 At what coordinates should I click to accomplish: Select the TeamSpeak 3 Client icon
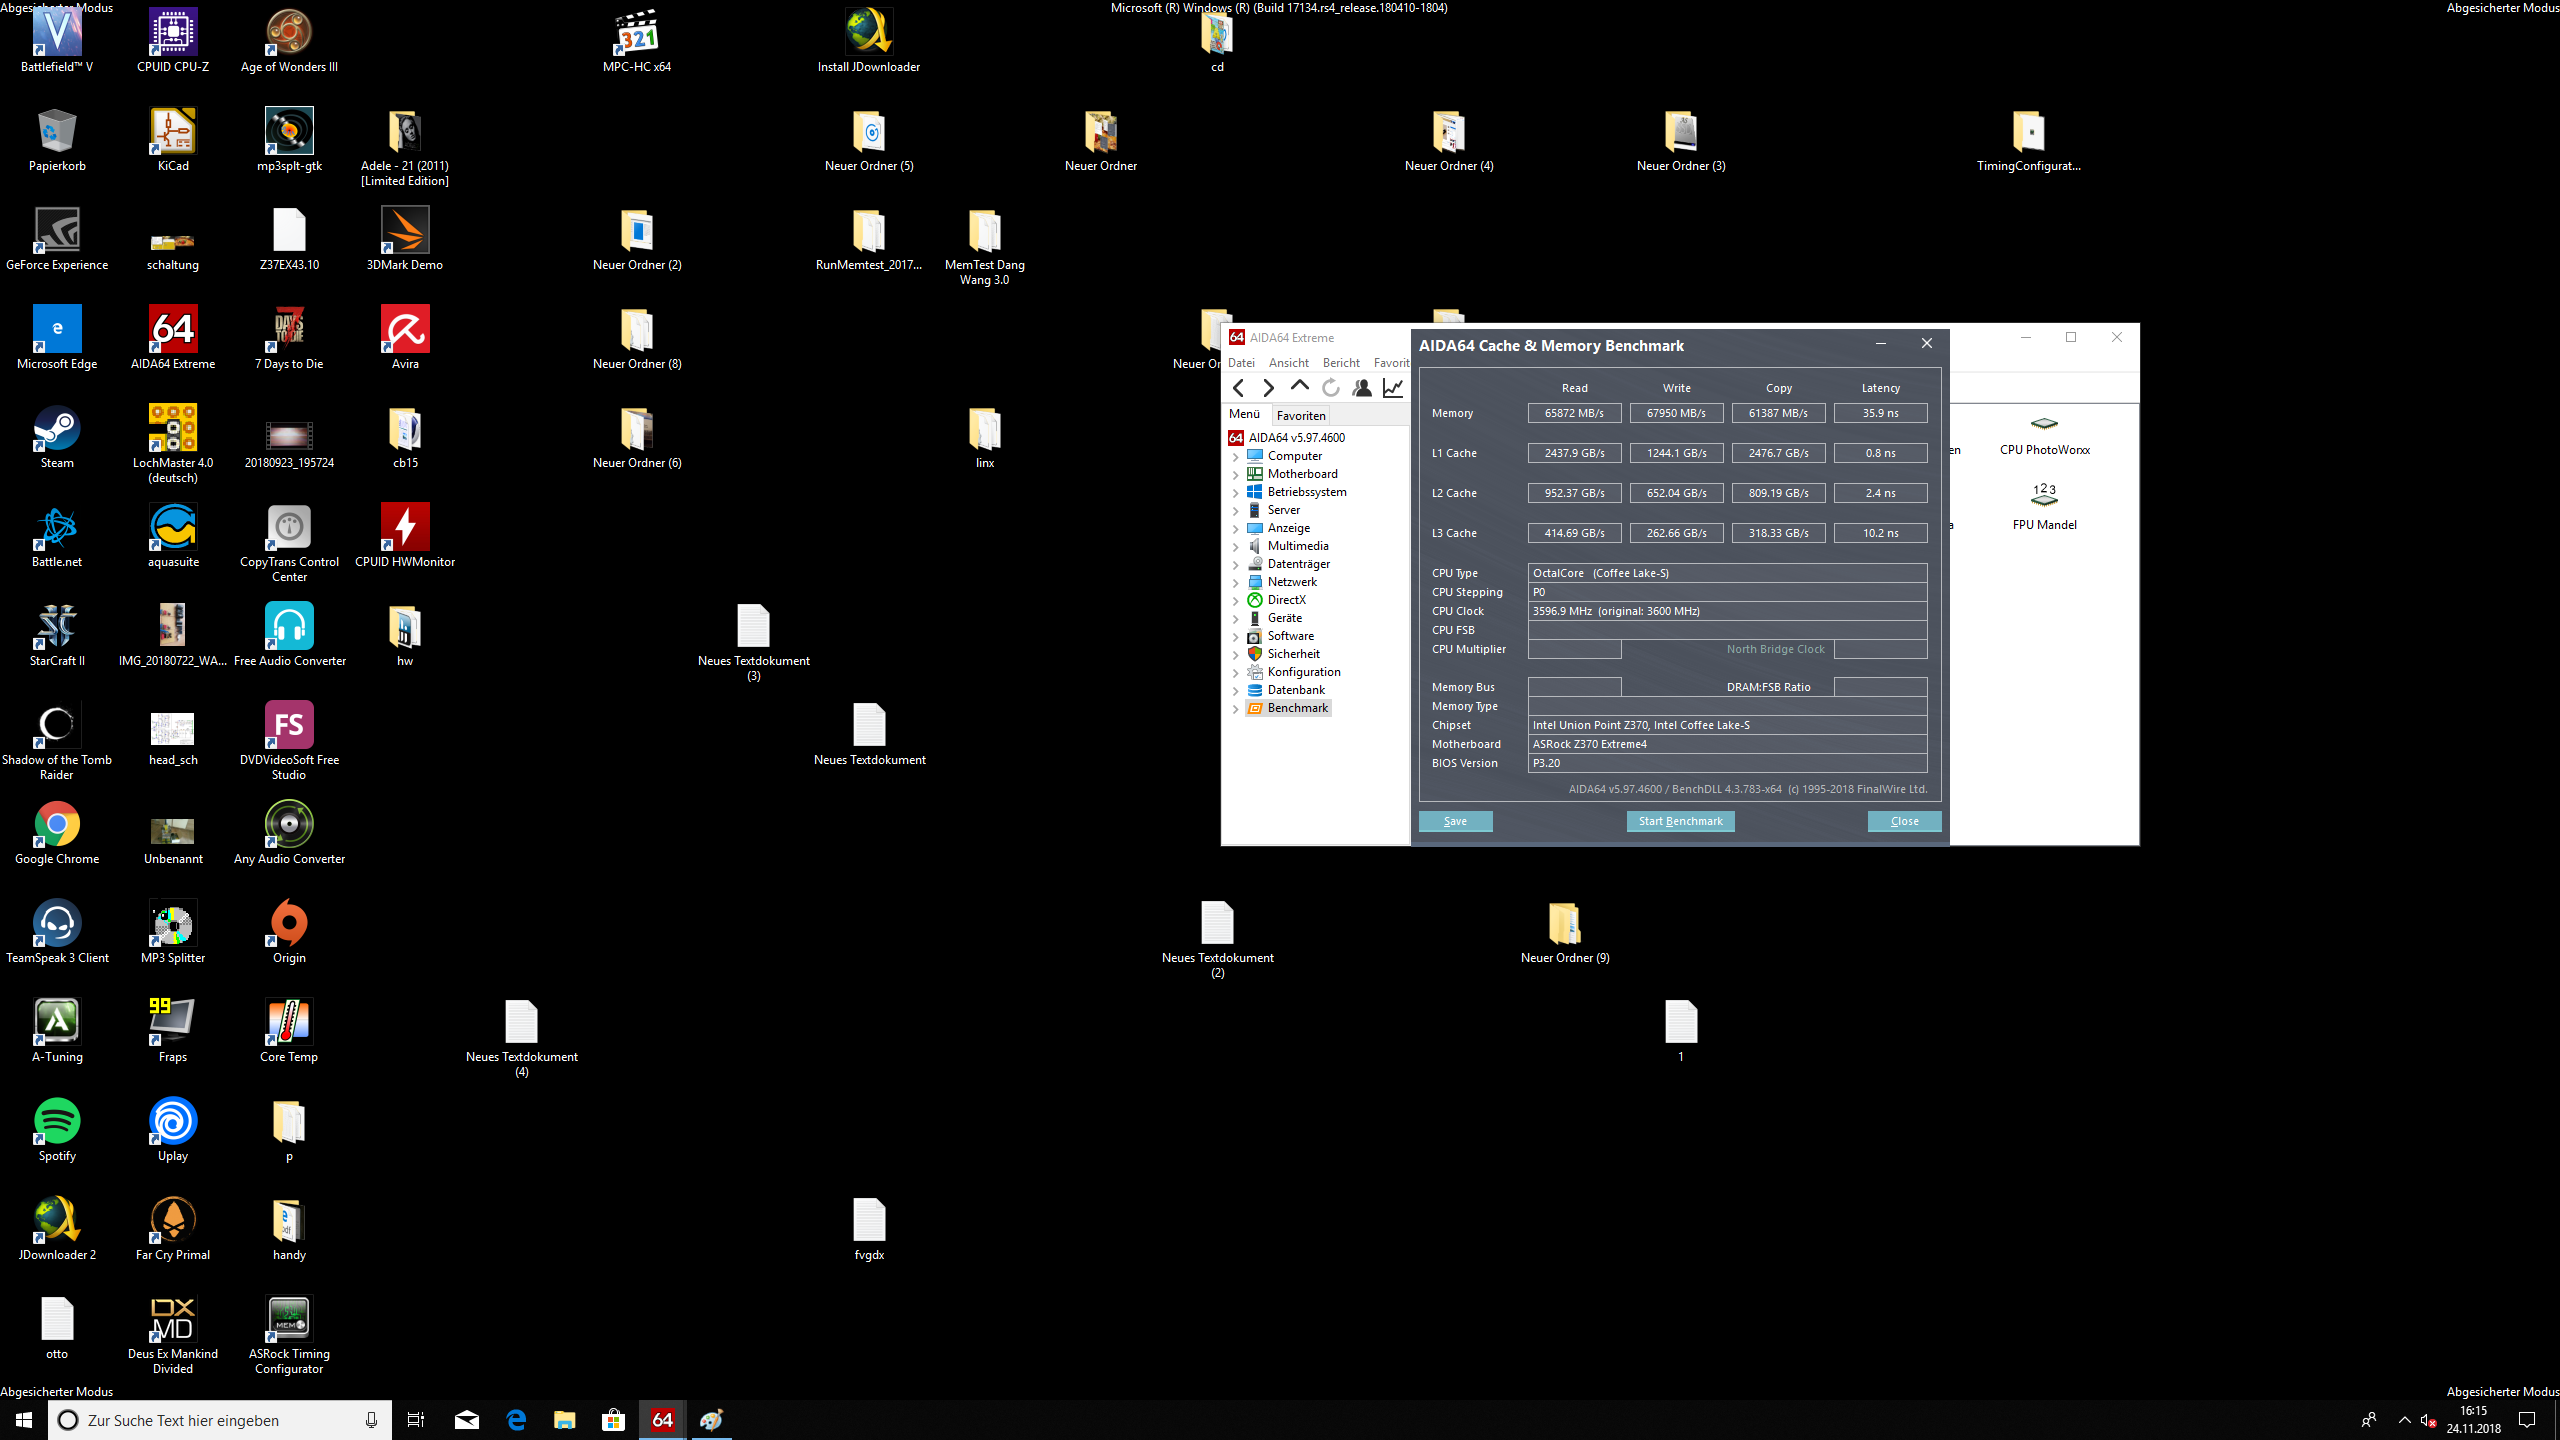[x=57, y=932]
